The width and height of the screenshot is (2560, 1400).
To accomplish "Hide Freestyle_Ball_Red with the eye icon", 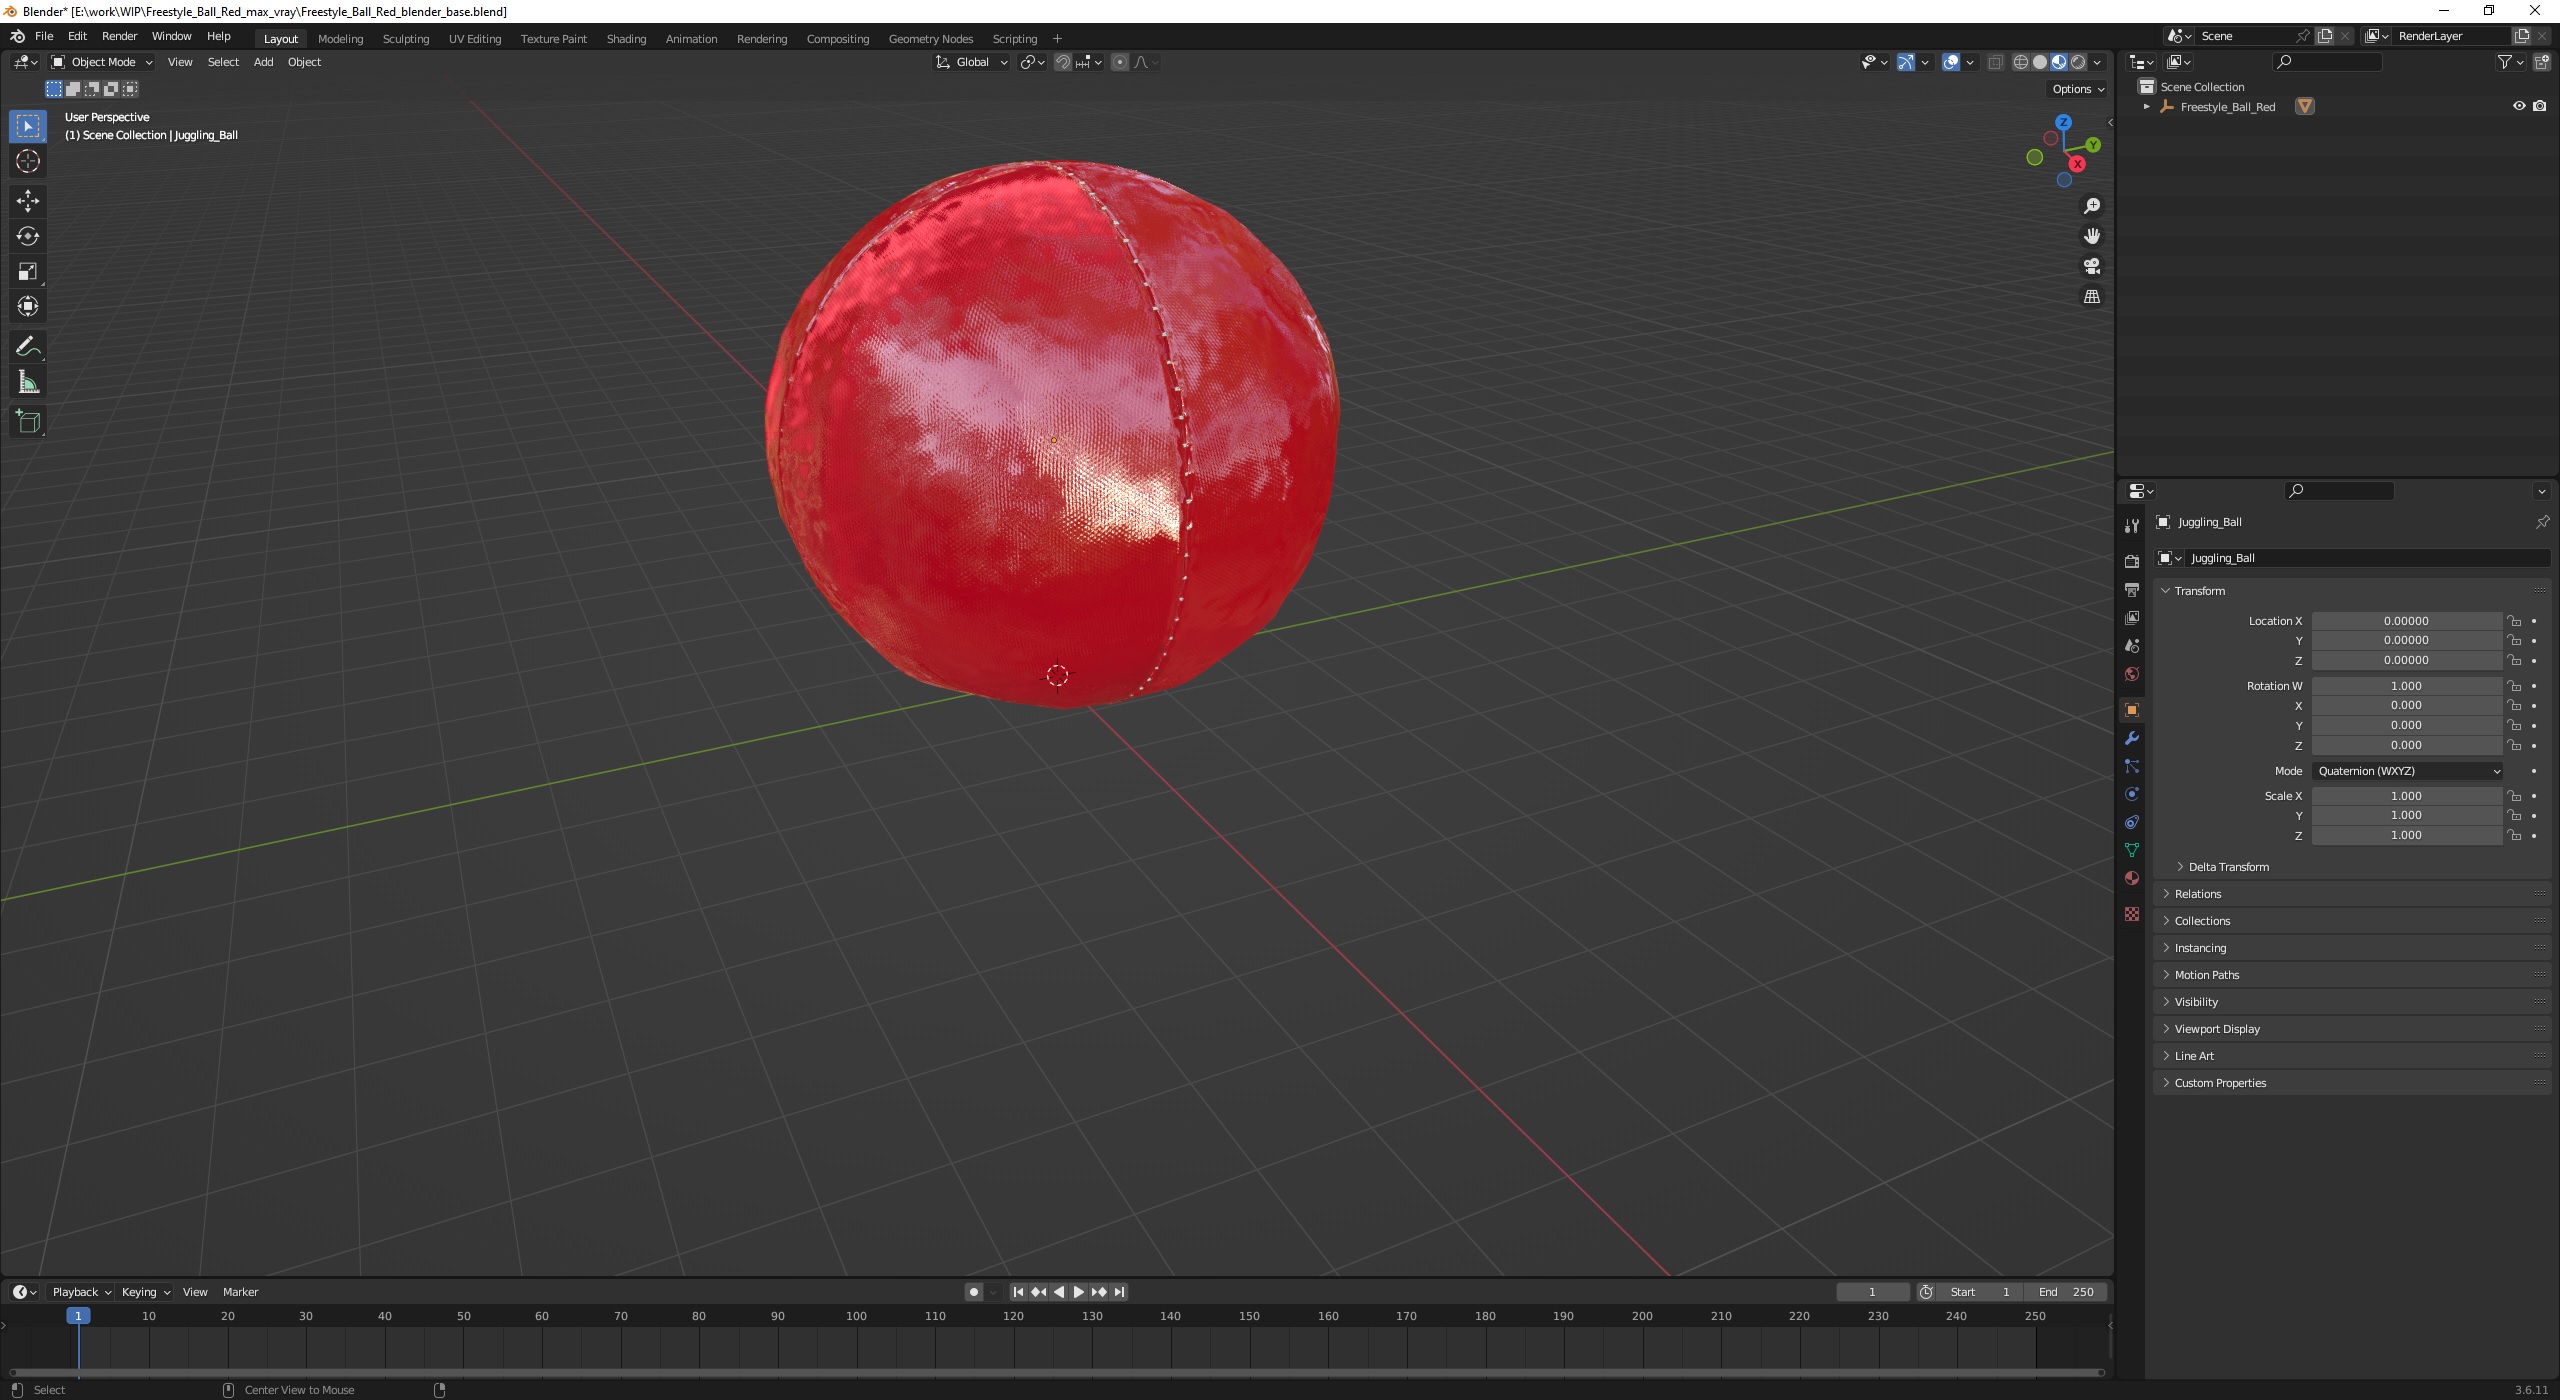I will 2519,106.
